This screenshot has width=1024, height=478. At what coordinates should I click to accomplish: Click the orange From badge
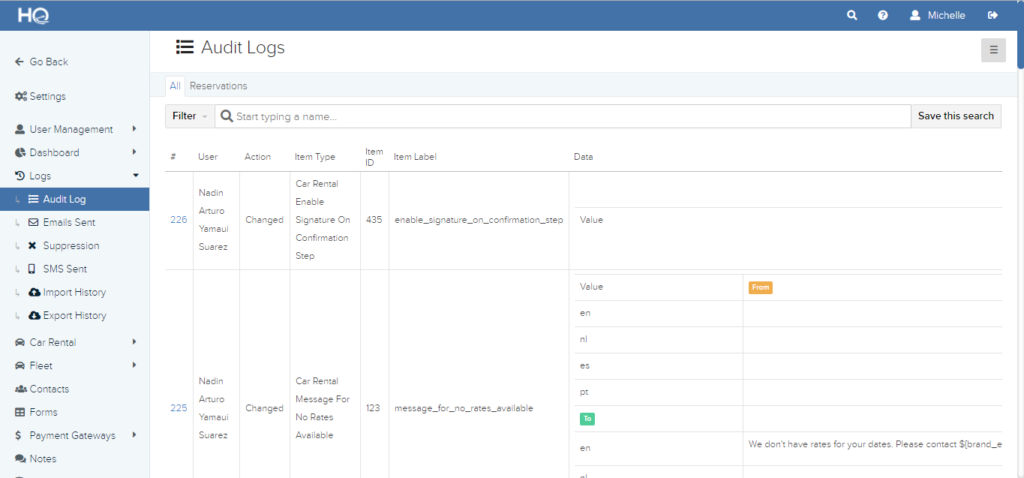coord(761,287)
